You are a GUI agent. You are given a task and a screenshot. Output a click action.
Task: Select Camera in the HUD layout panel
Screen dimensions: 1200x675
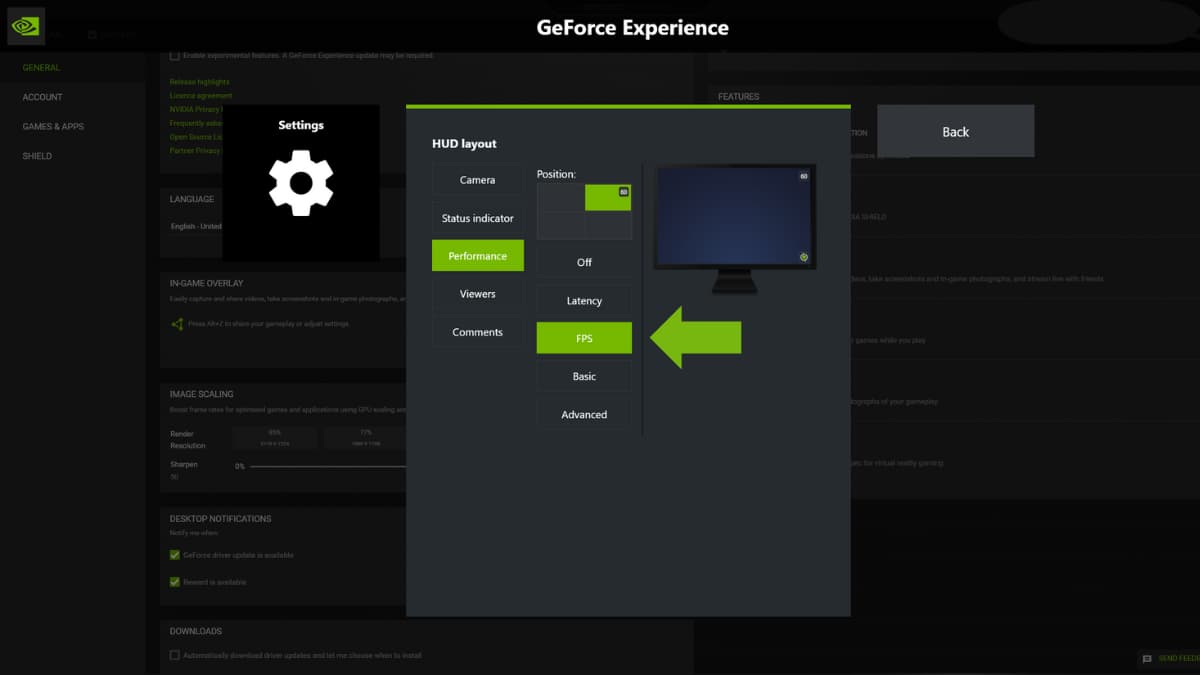click(x=477, y=179)
